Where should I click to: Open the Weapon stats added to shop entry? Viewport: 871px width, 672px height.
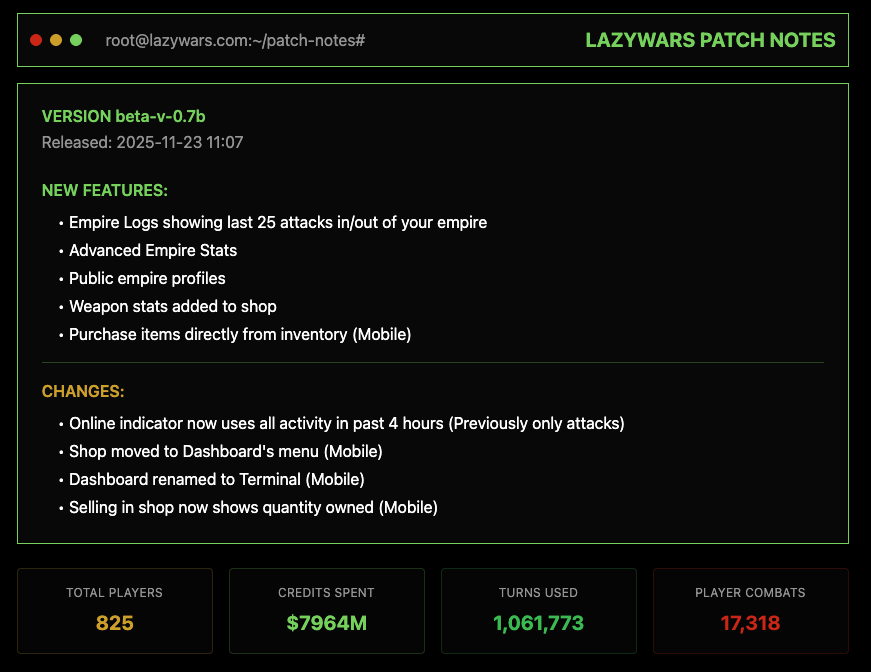pos(172,306)
